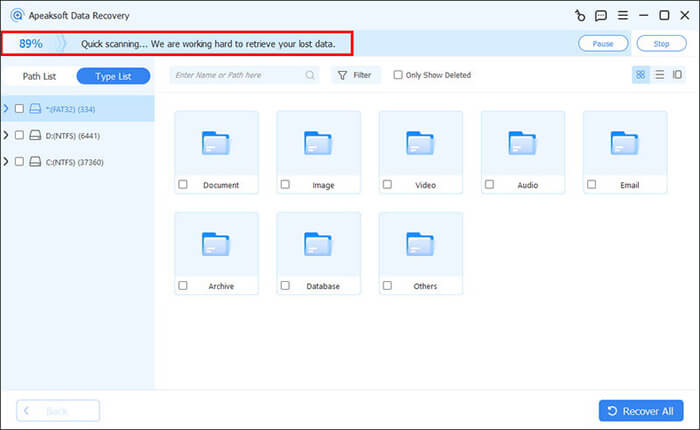The image size is (700, 430).
Task: Go Back to previous screen
Action: (58, 411)
